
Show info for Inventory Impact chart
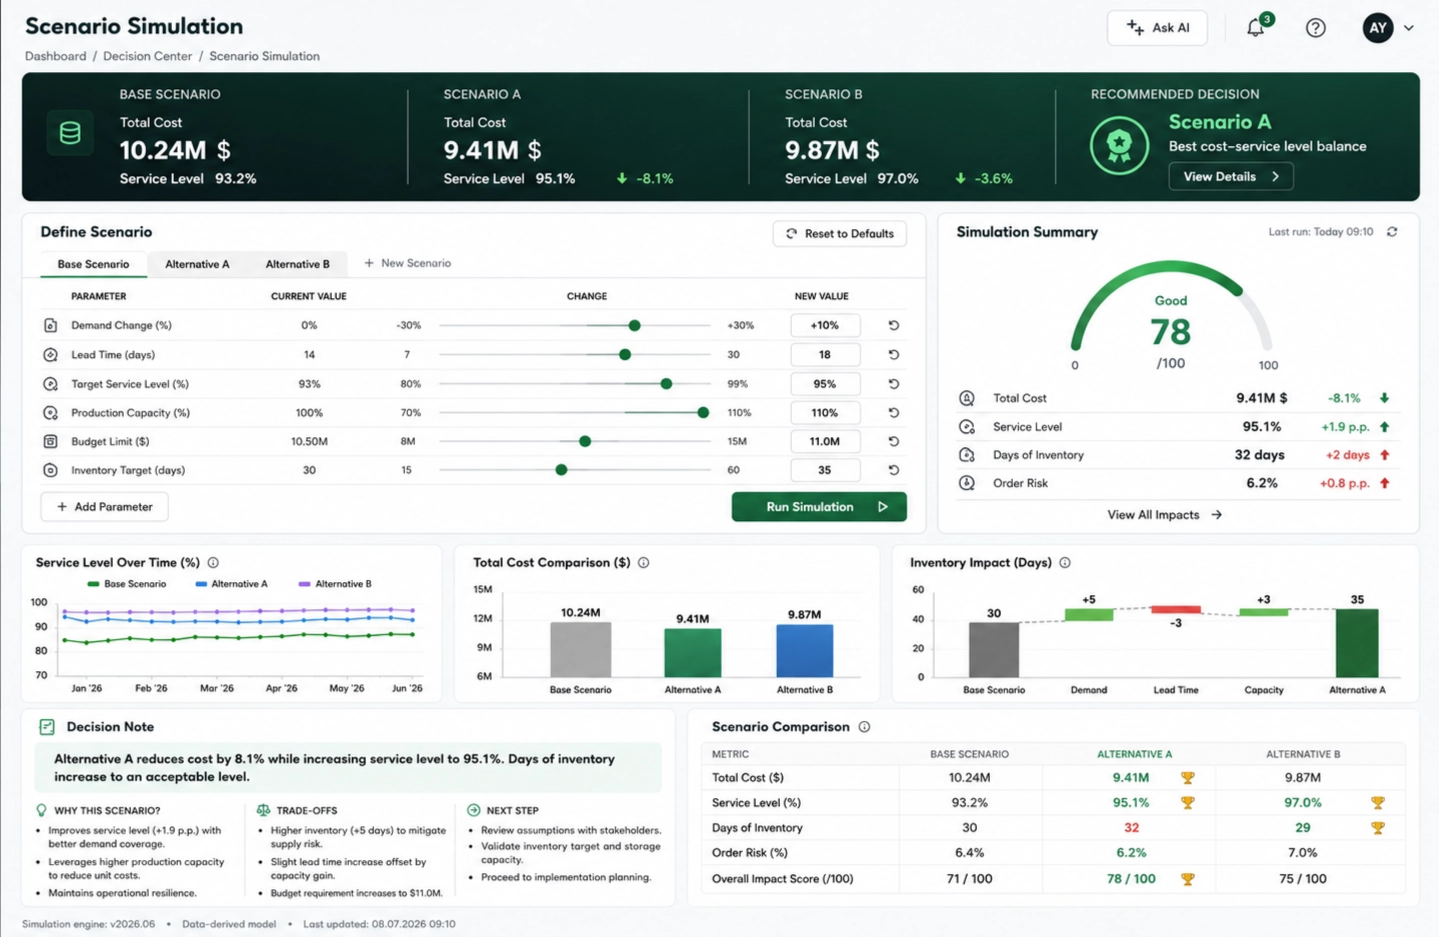[1065, 563]
